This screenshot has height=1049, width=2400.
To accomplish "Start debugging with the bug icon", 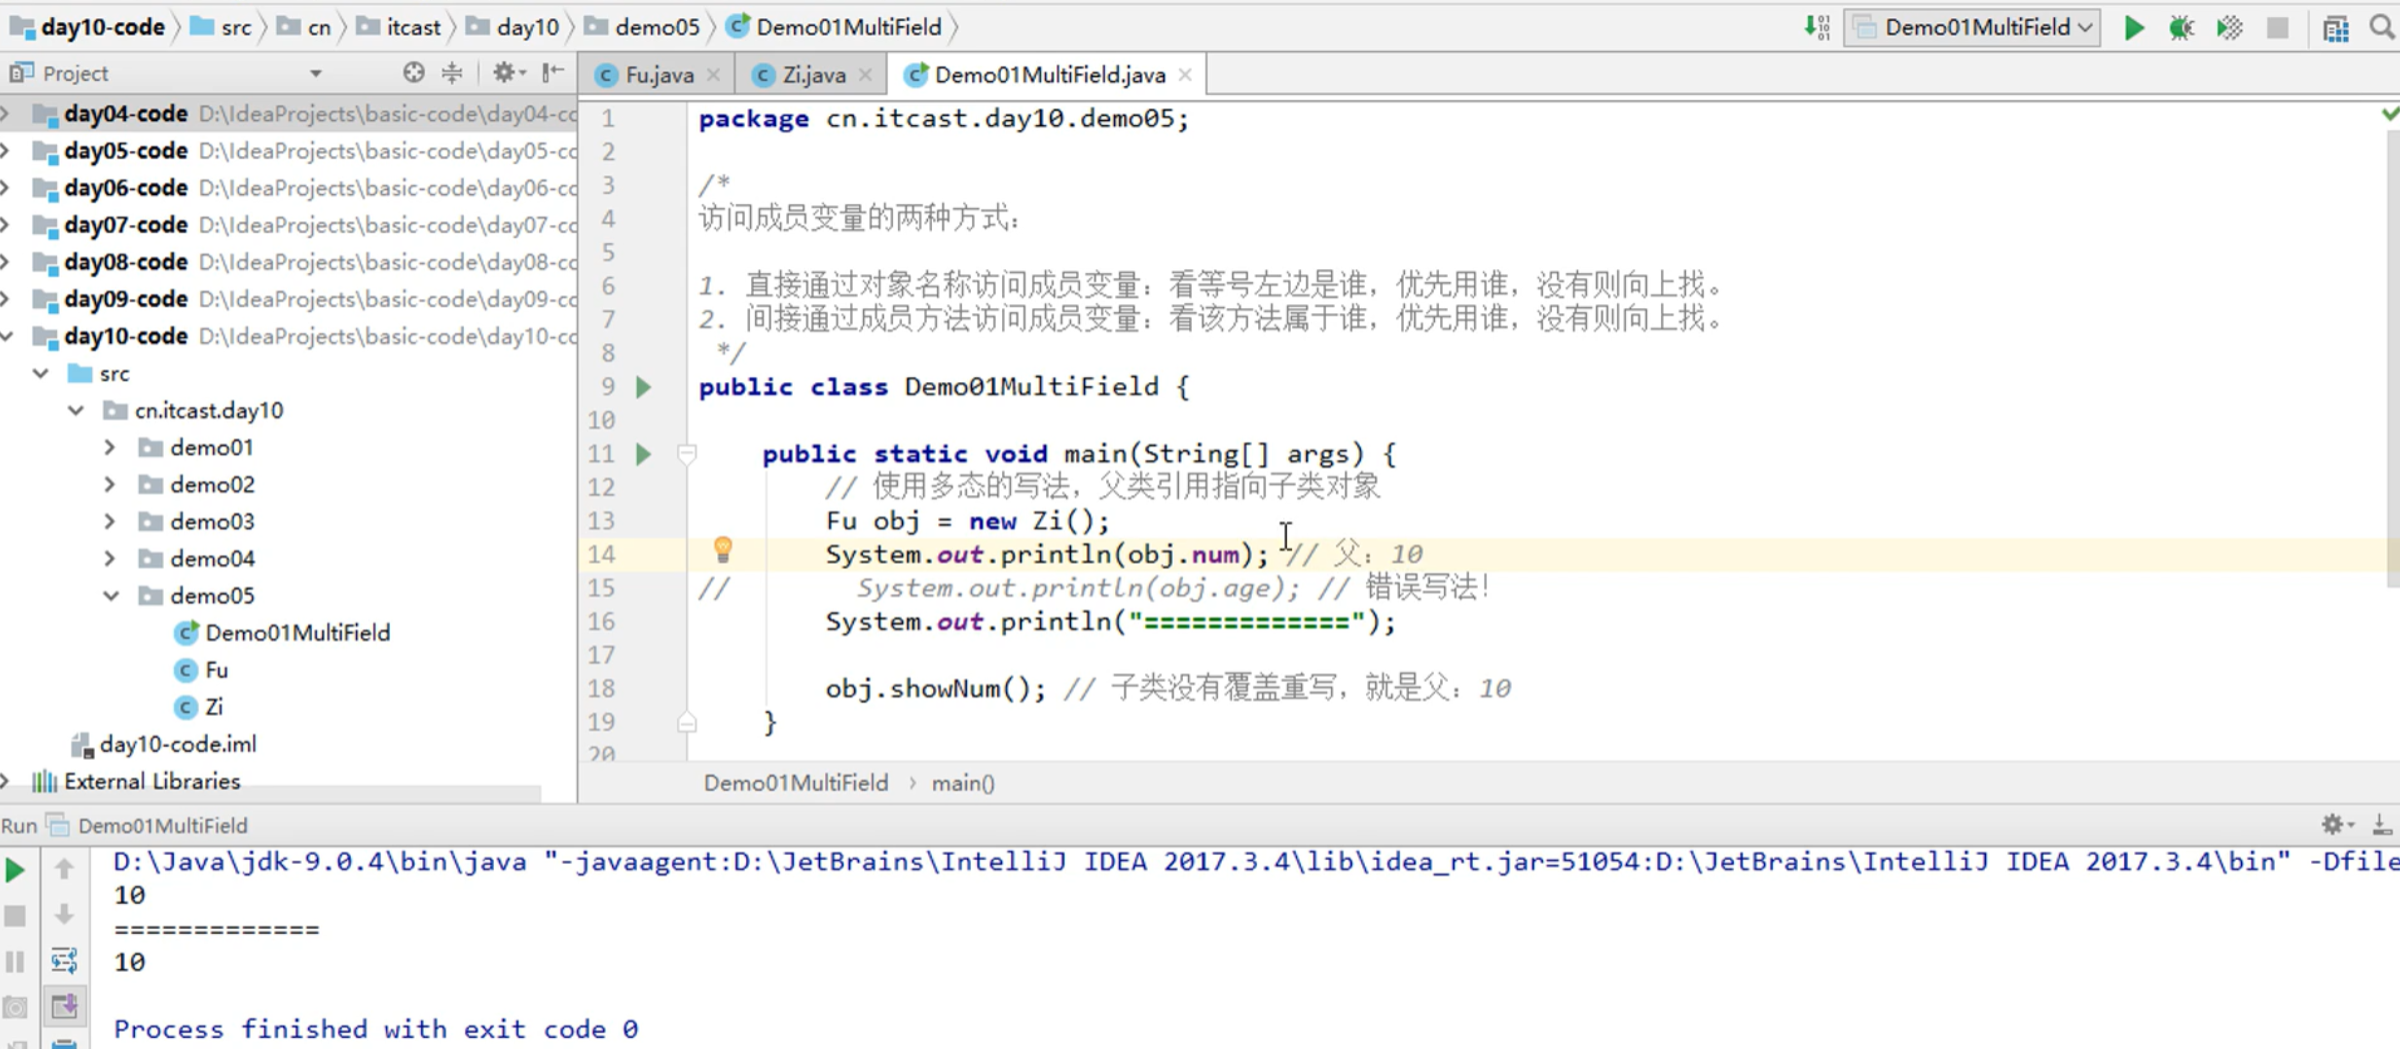I will pyautogui.click(x=2181, y=28).
